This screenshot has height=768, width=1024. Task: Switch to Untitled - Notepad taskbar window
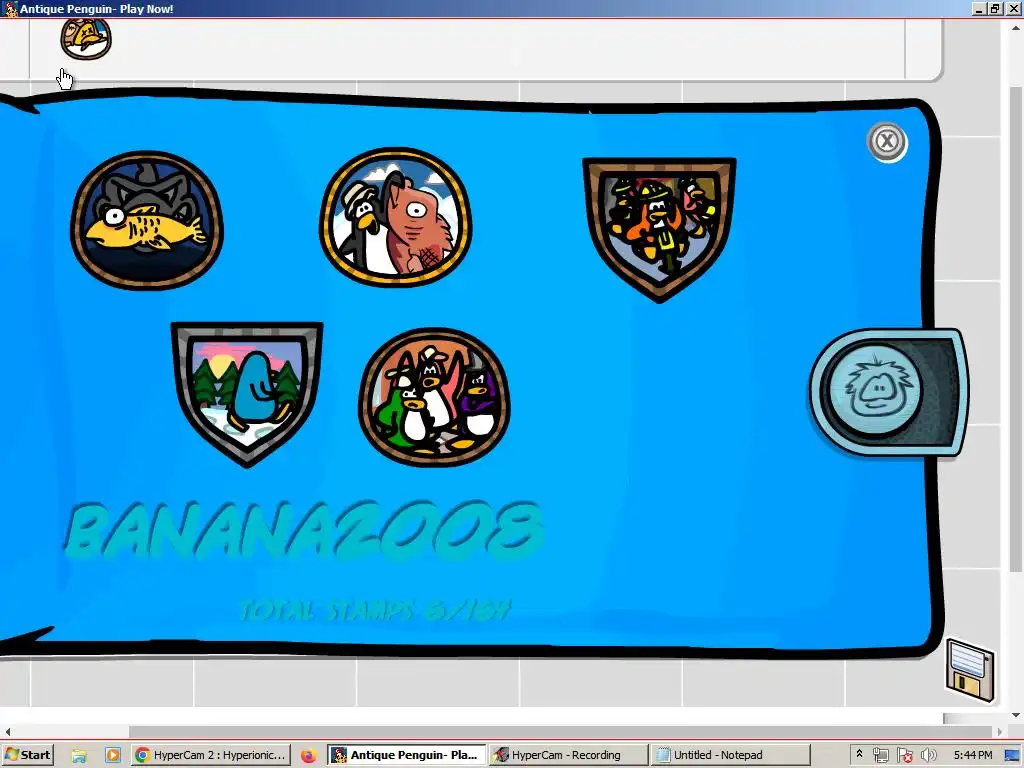tap(730, 755)
